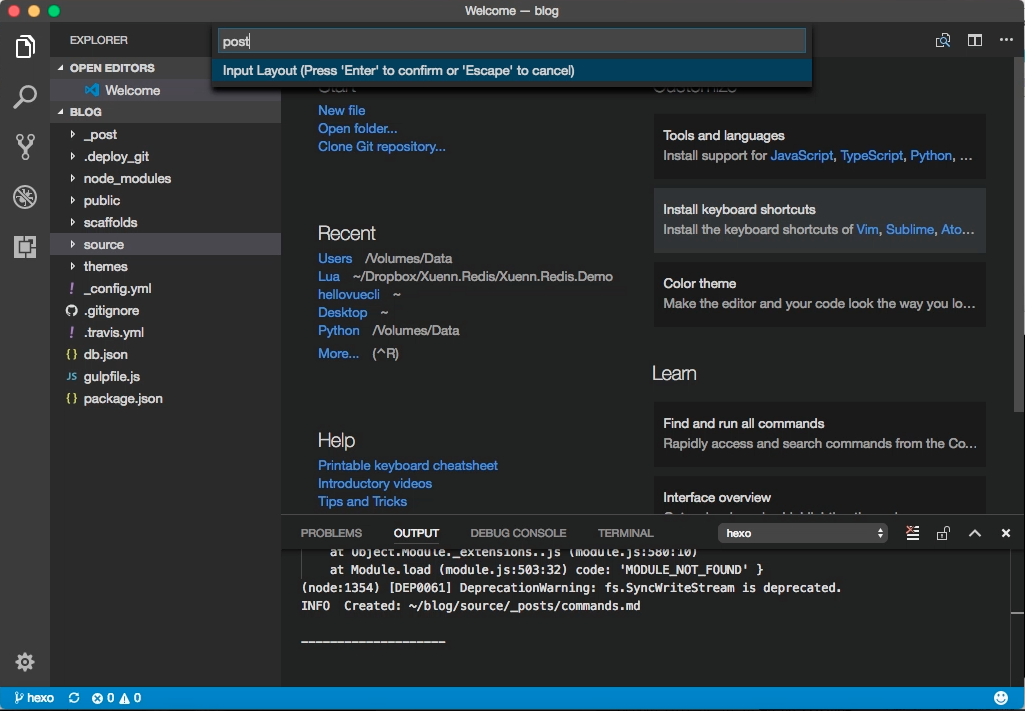1025x711 pixels.
Task: Switch to the Problems tab
Action: (x=331, y=533)
